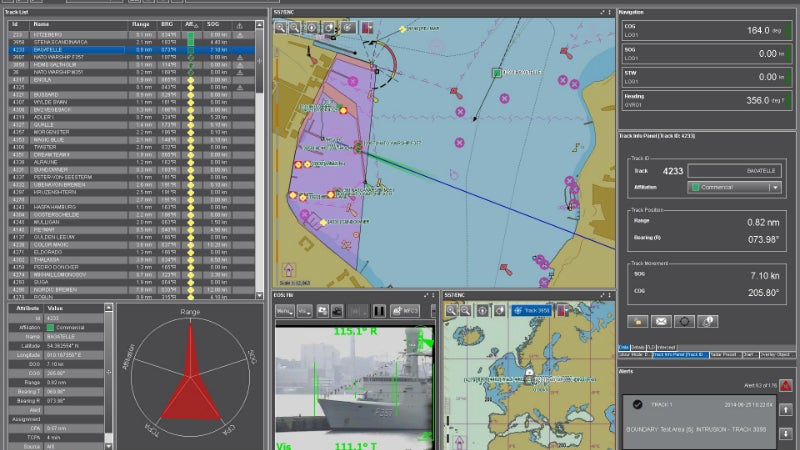Pause the EOS camera video feed
The width and height of the screenshot is (800, 450).
[x=379, y=312]
